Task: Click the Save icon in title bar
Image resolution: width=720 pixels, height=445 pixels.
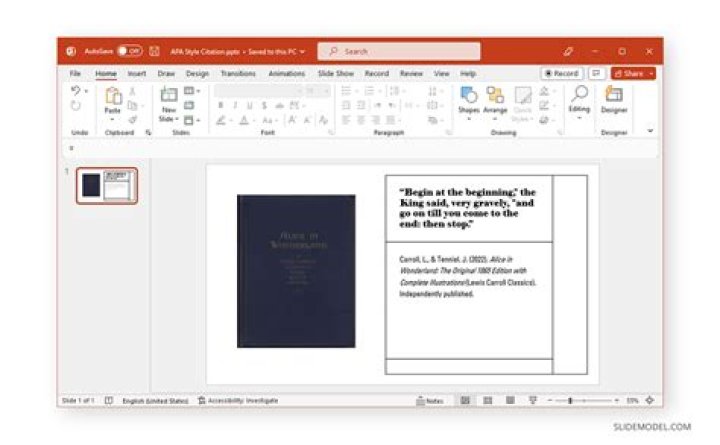Action: click(x=155, y=51)
